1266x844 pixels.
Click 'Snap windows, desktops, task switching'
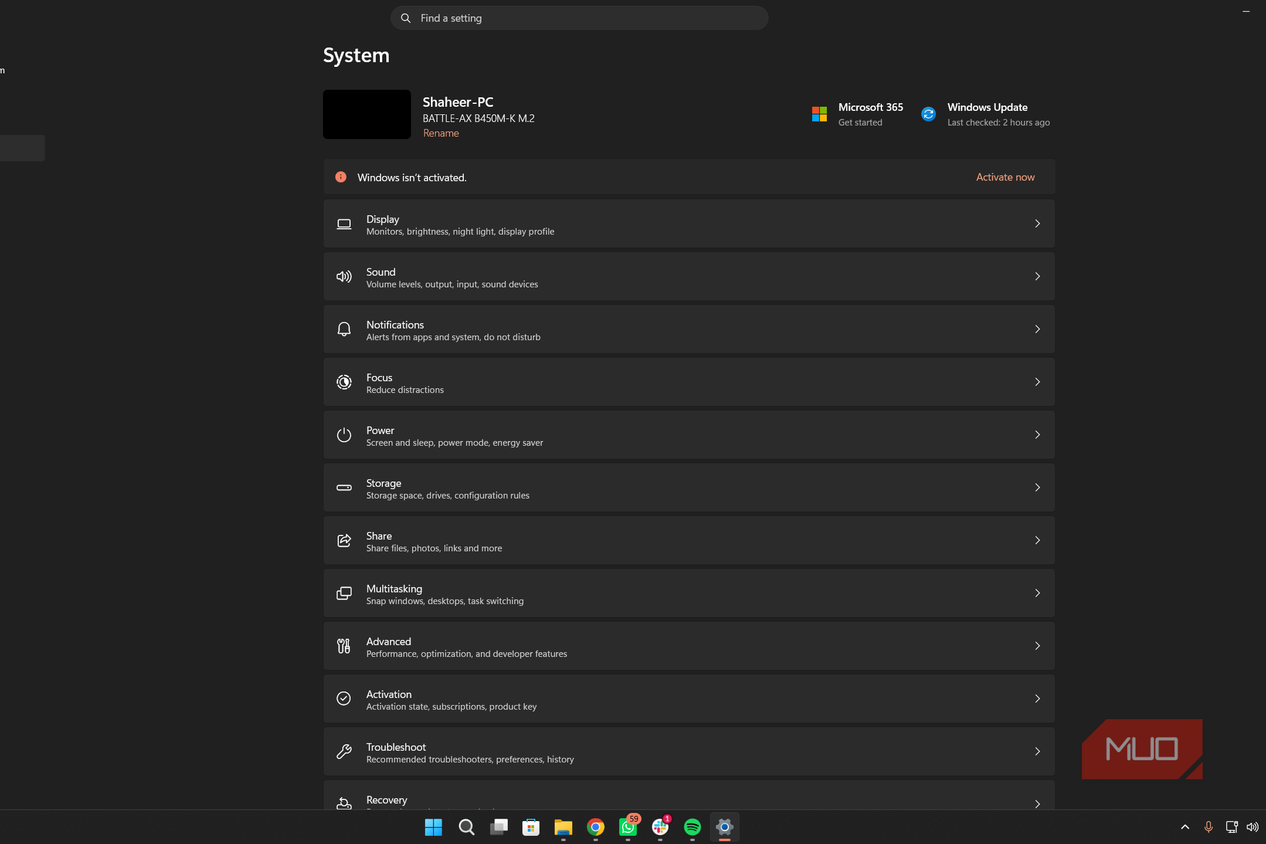(445, 601)
